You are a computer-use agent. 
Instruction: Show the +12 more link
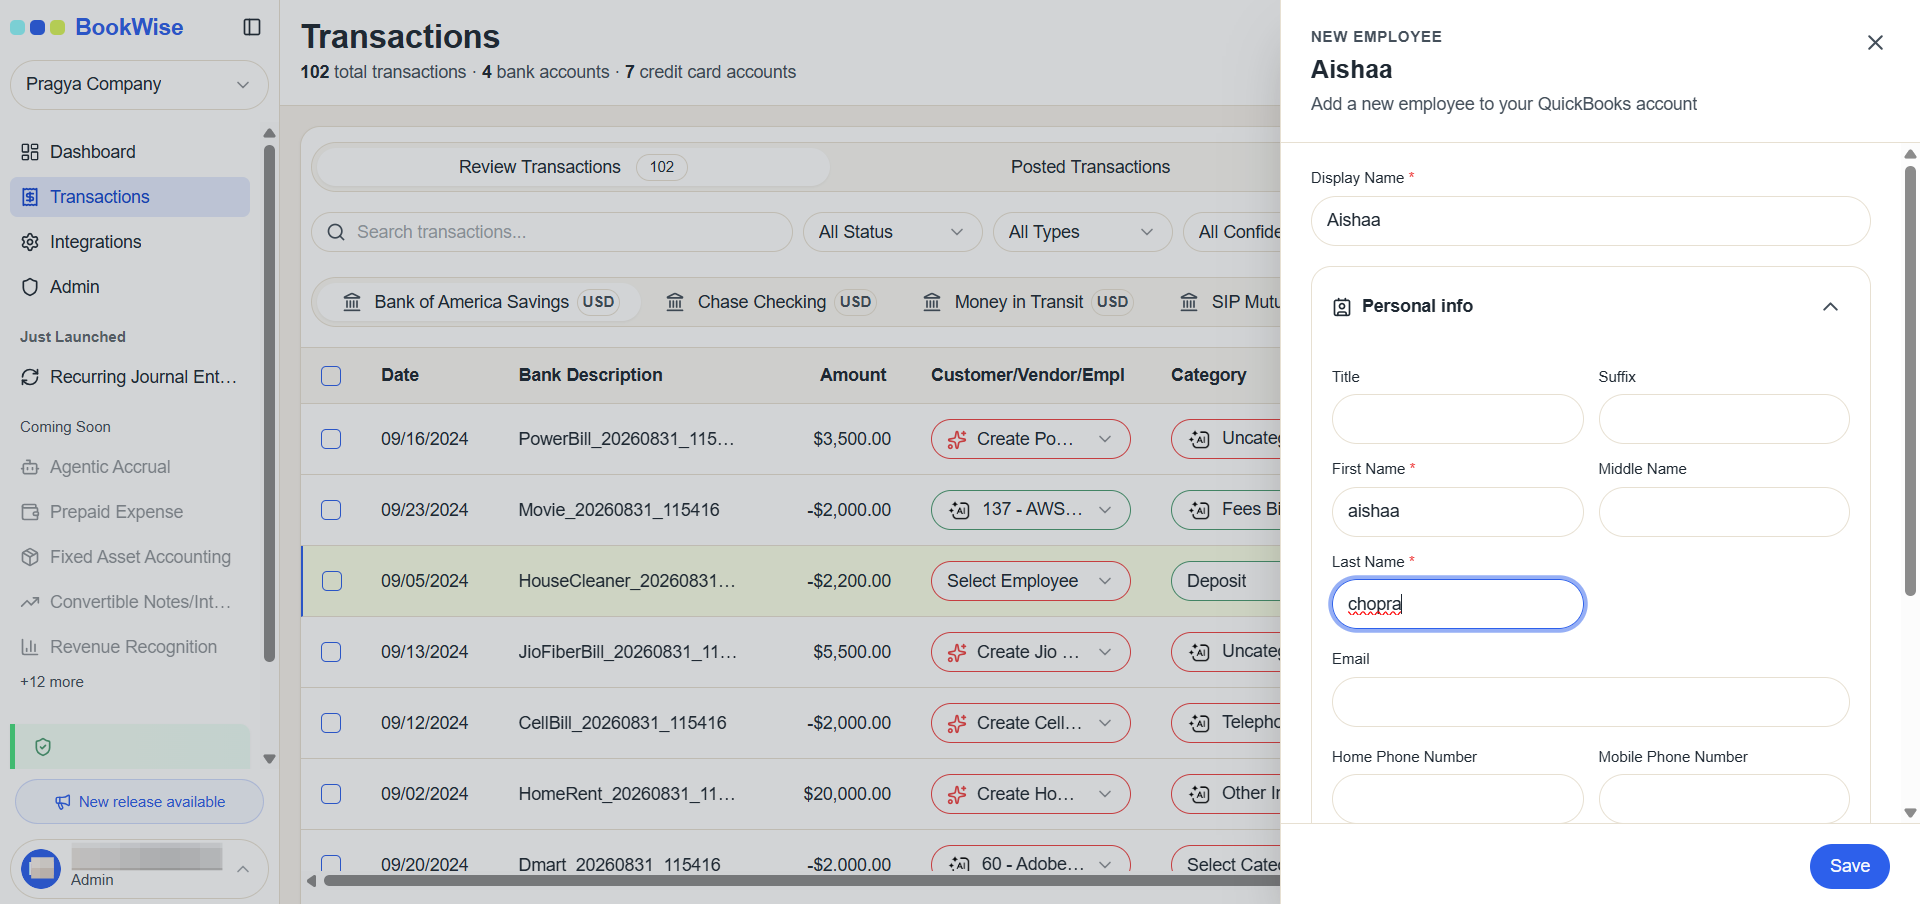(x=52, y=682)
